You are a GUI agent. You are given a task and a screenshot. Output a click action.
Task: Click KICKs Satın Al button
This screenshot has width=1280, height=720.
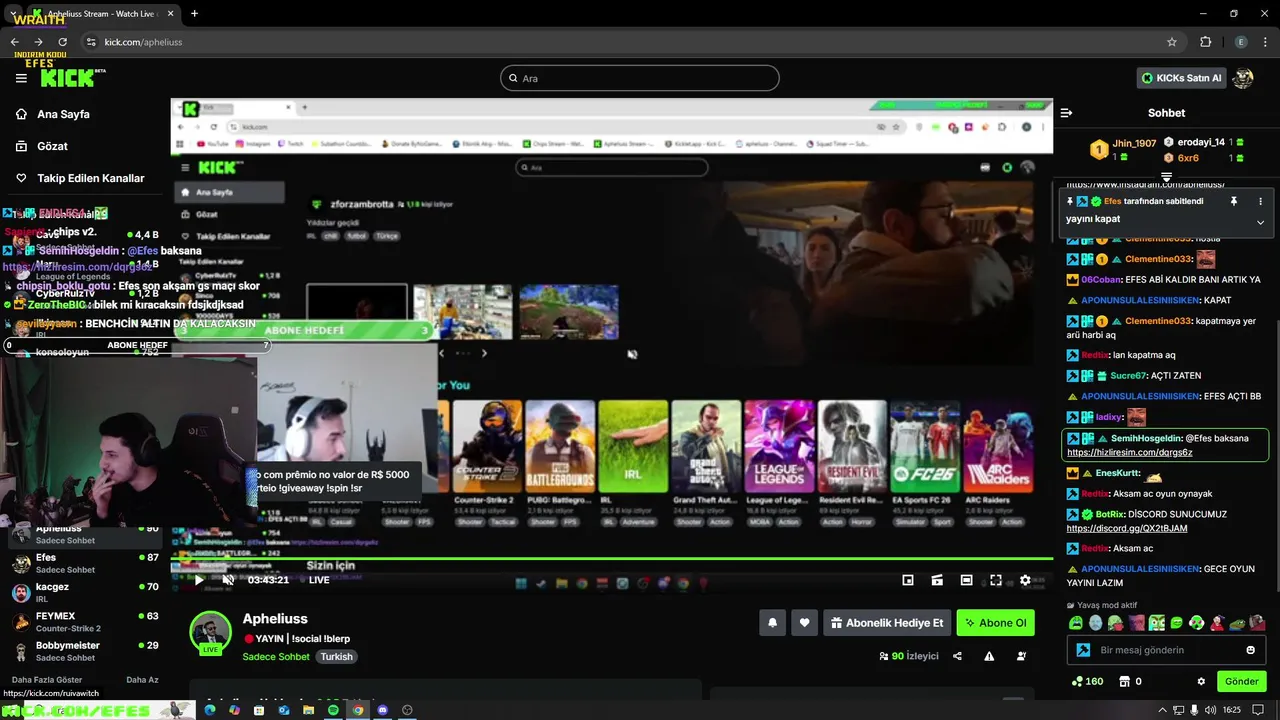point(1181,78)
